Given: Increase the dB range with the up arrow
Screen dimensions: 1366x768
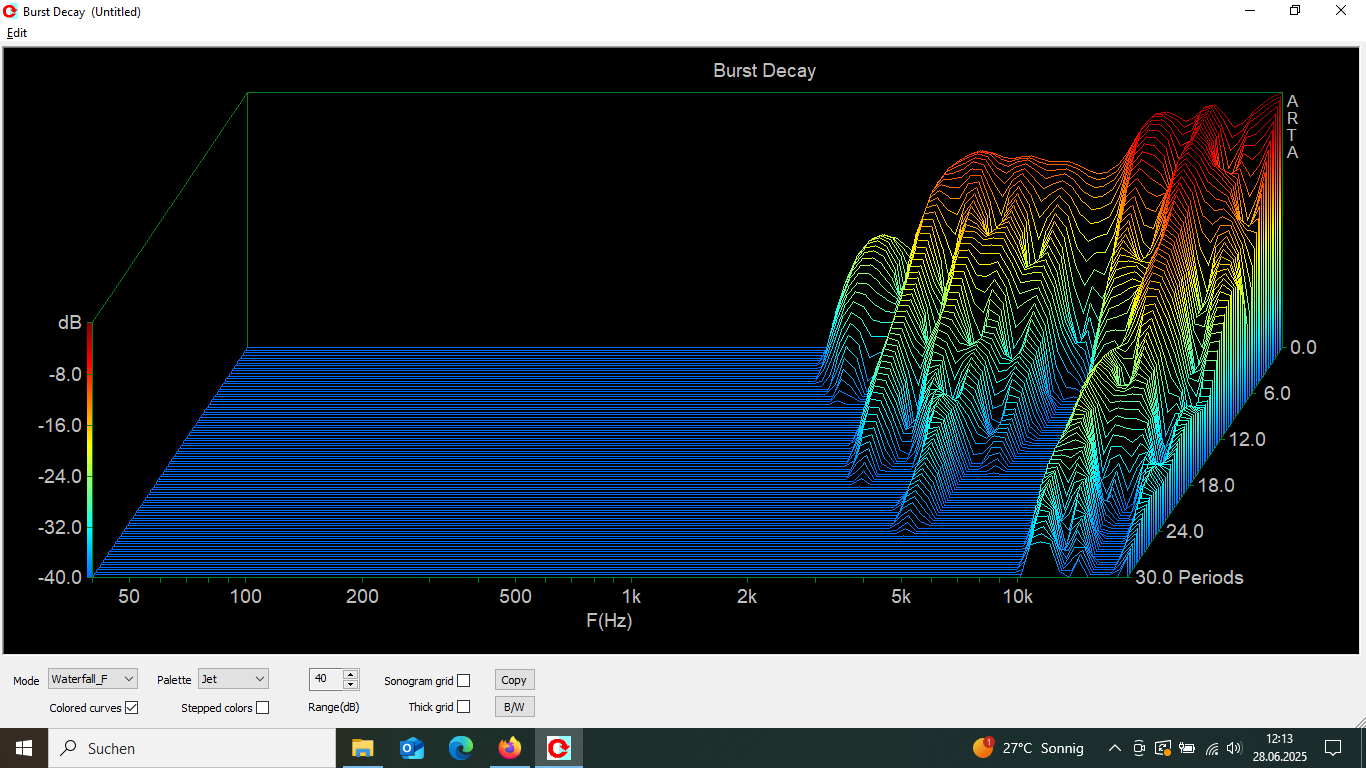Looking at the screenshot, I should [350, 674].
